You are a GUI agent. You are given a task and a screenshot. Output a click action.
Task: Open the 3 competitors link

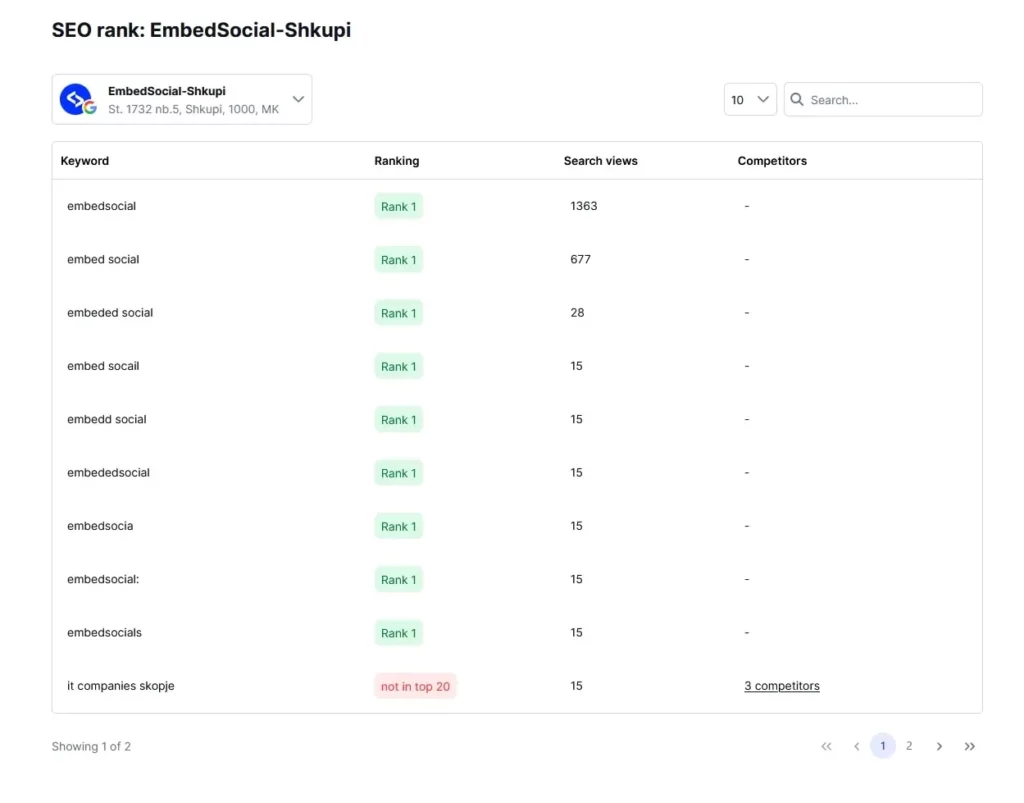point(781,686)
